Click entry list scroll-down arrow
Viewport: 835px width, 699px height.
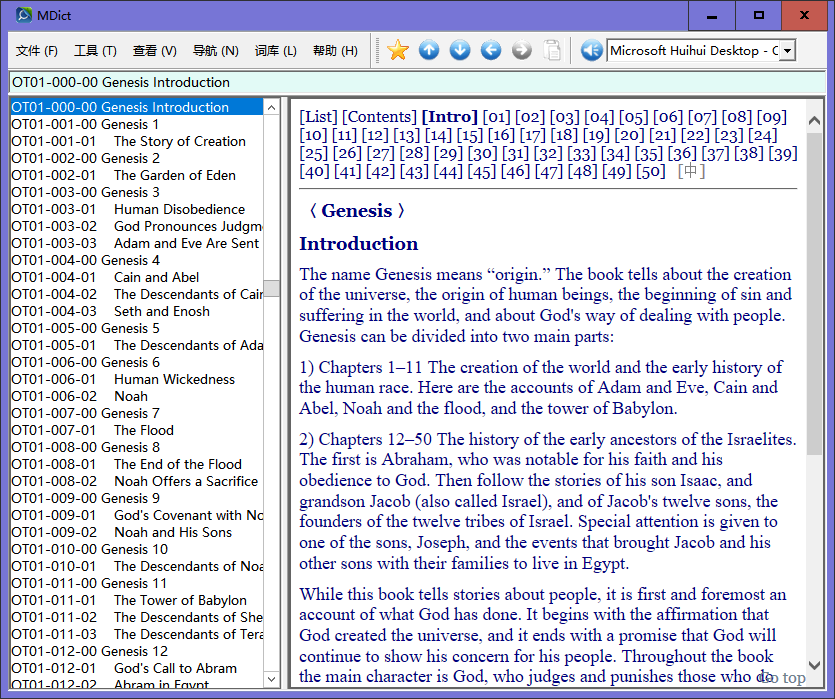(x=272, y=679)
